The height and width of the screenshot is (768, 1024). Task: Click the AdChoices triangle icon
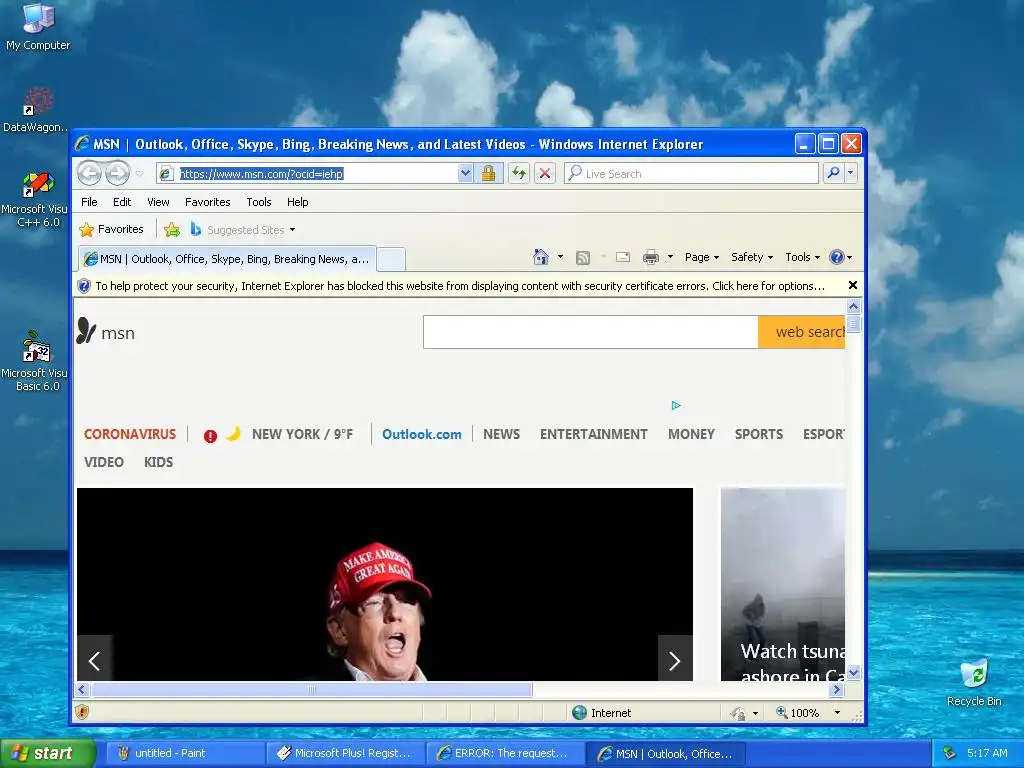point(676,406)
